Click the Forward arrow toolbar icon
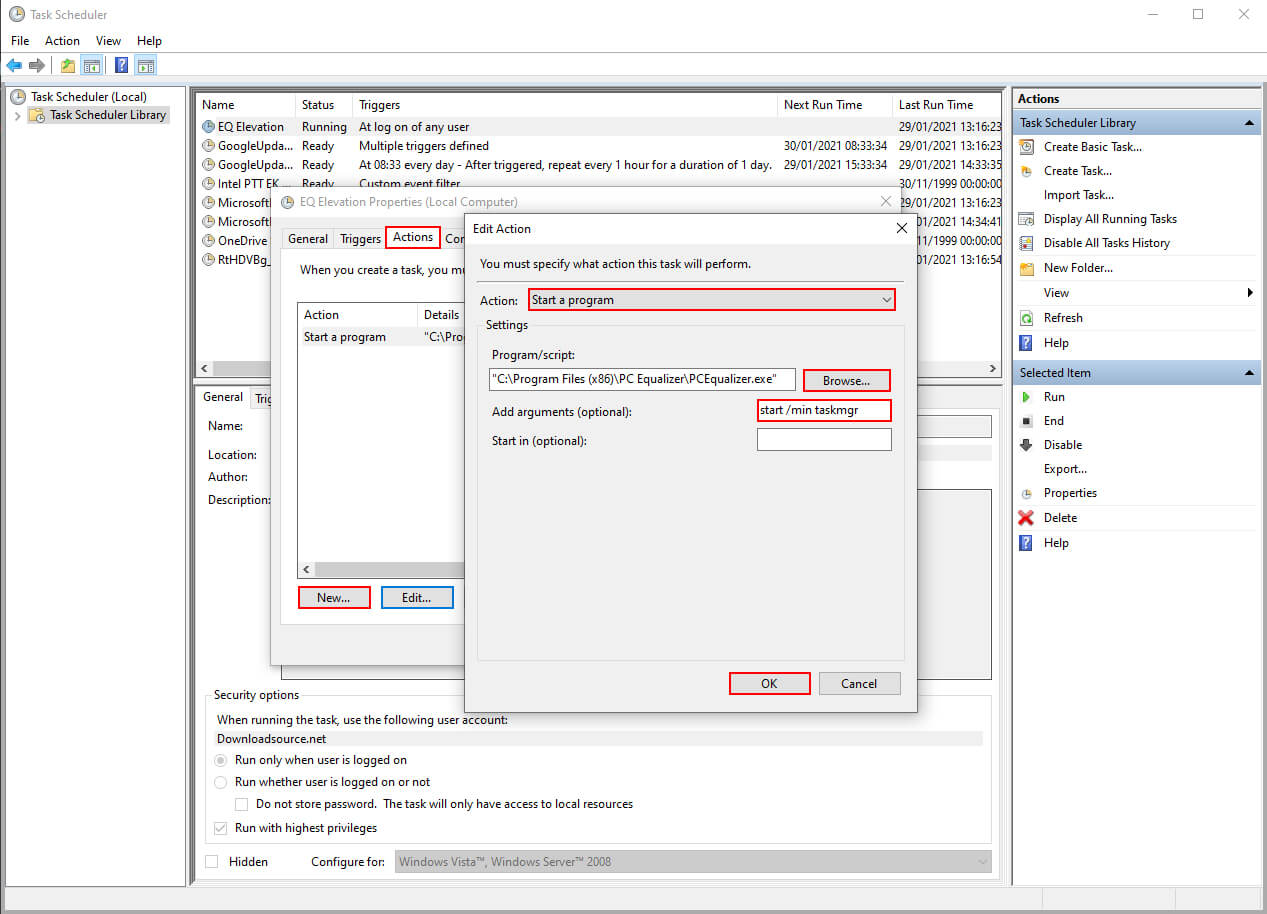This screenshot has height=914, width=1267. [37, 65]
